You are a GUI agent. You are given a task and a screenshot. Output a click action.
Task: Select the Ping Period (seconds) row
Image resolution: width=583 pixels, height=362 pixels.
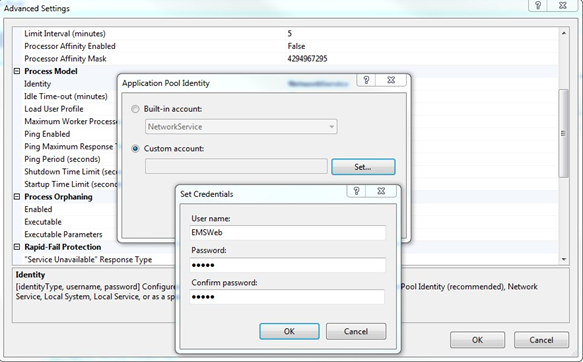point(71,159)
